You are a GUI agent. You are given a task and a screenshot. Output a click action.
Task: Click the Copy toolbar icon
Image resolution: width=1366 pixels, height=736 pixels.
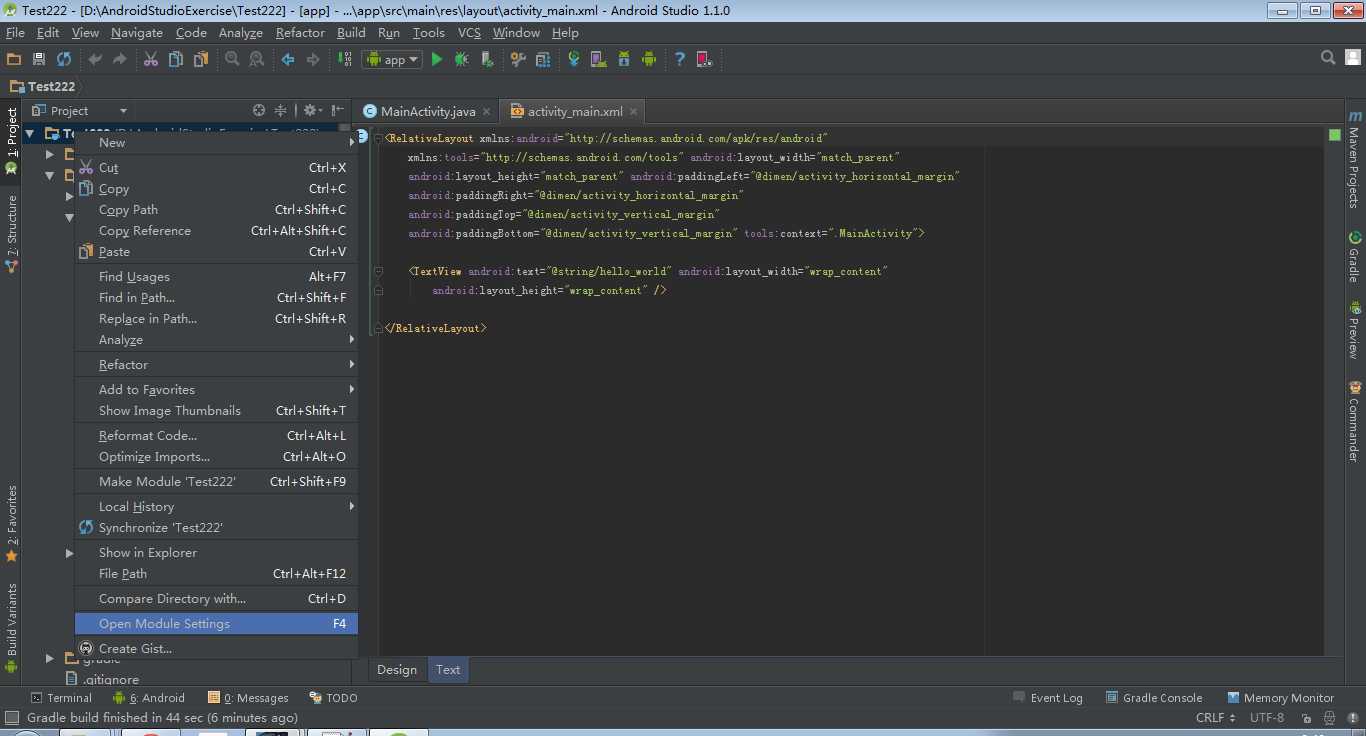(176, 59)
